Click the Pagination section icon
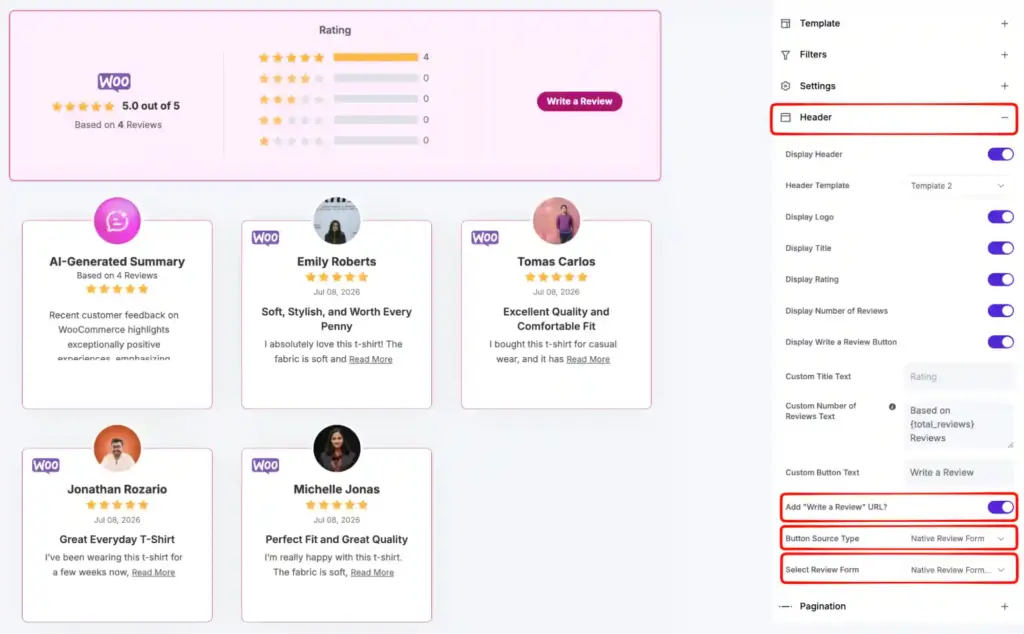This screenshot has width=1024, height=634. [786, 607]
